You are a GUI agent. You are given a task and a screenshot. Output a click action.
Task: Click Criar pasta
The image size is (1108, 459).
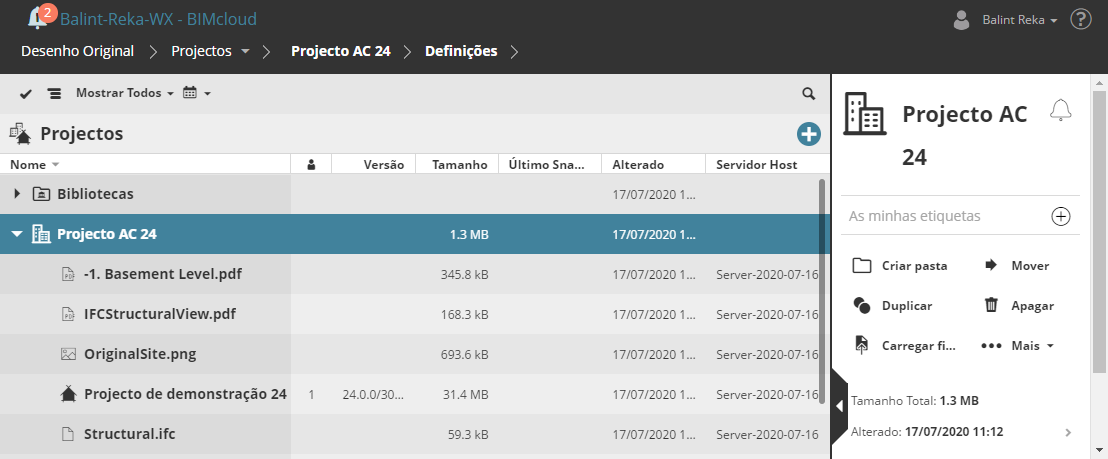click(x=900, y=266)
